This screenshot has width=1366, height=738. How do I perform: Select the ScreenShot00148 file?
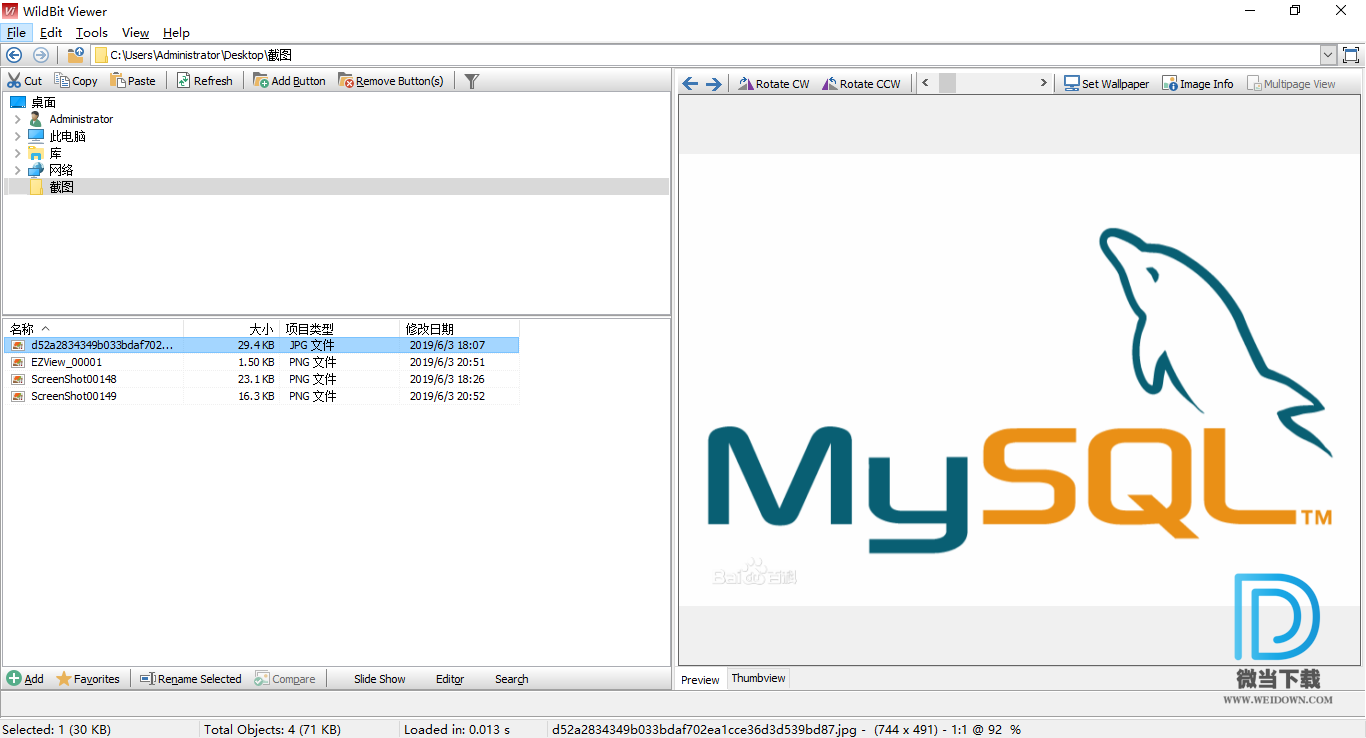click(73, 379)
